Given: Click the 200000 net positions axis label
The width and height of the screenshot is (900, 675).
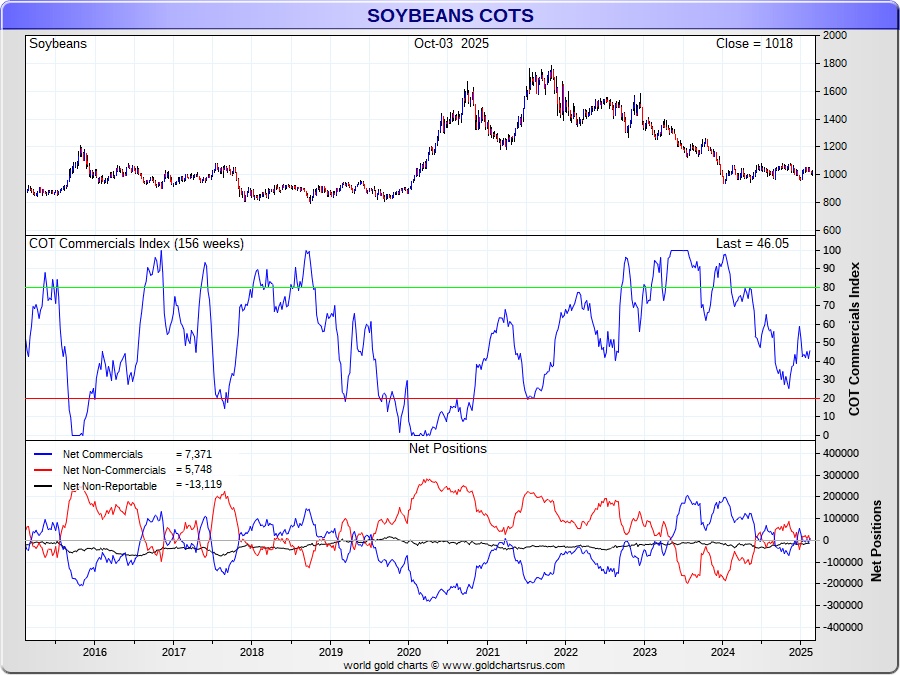Looking at the screenshot, I should (841, 497).
